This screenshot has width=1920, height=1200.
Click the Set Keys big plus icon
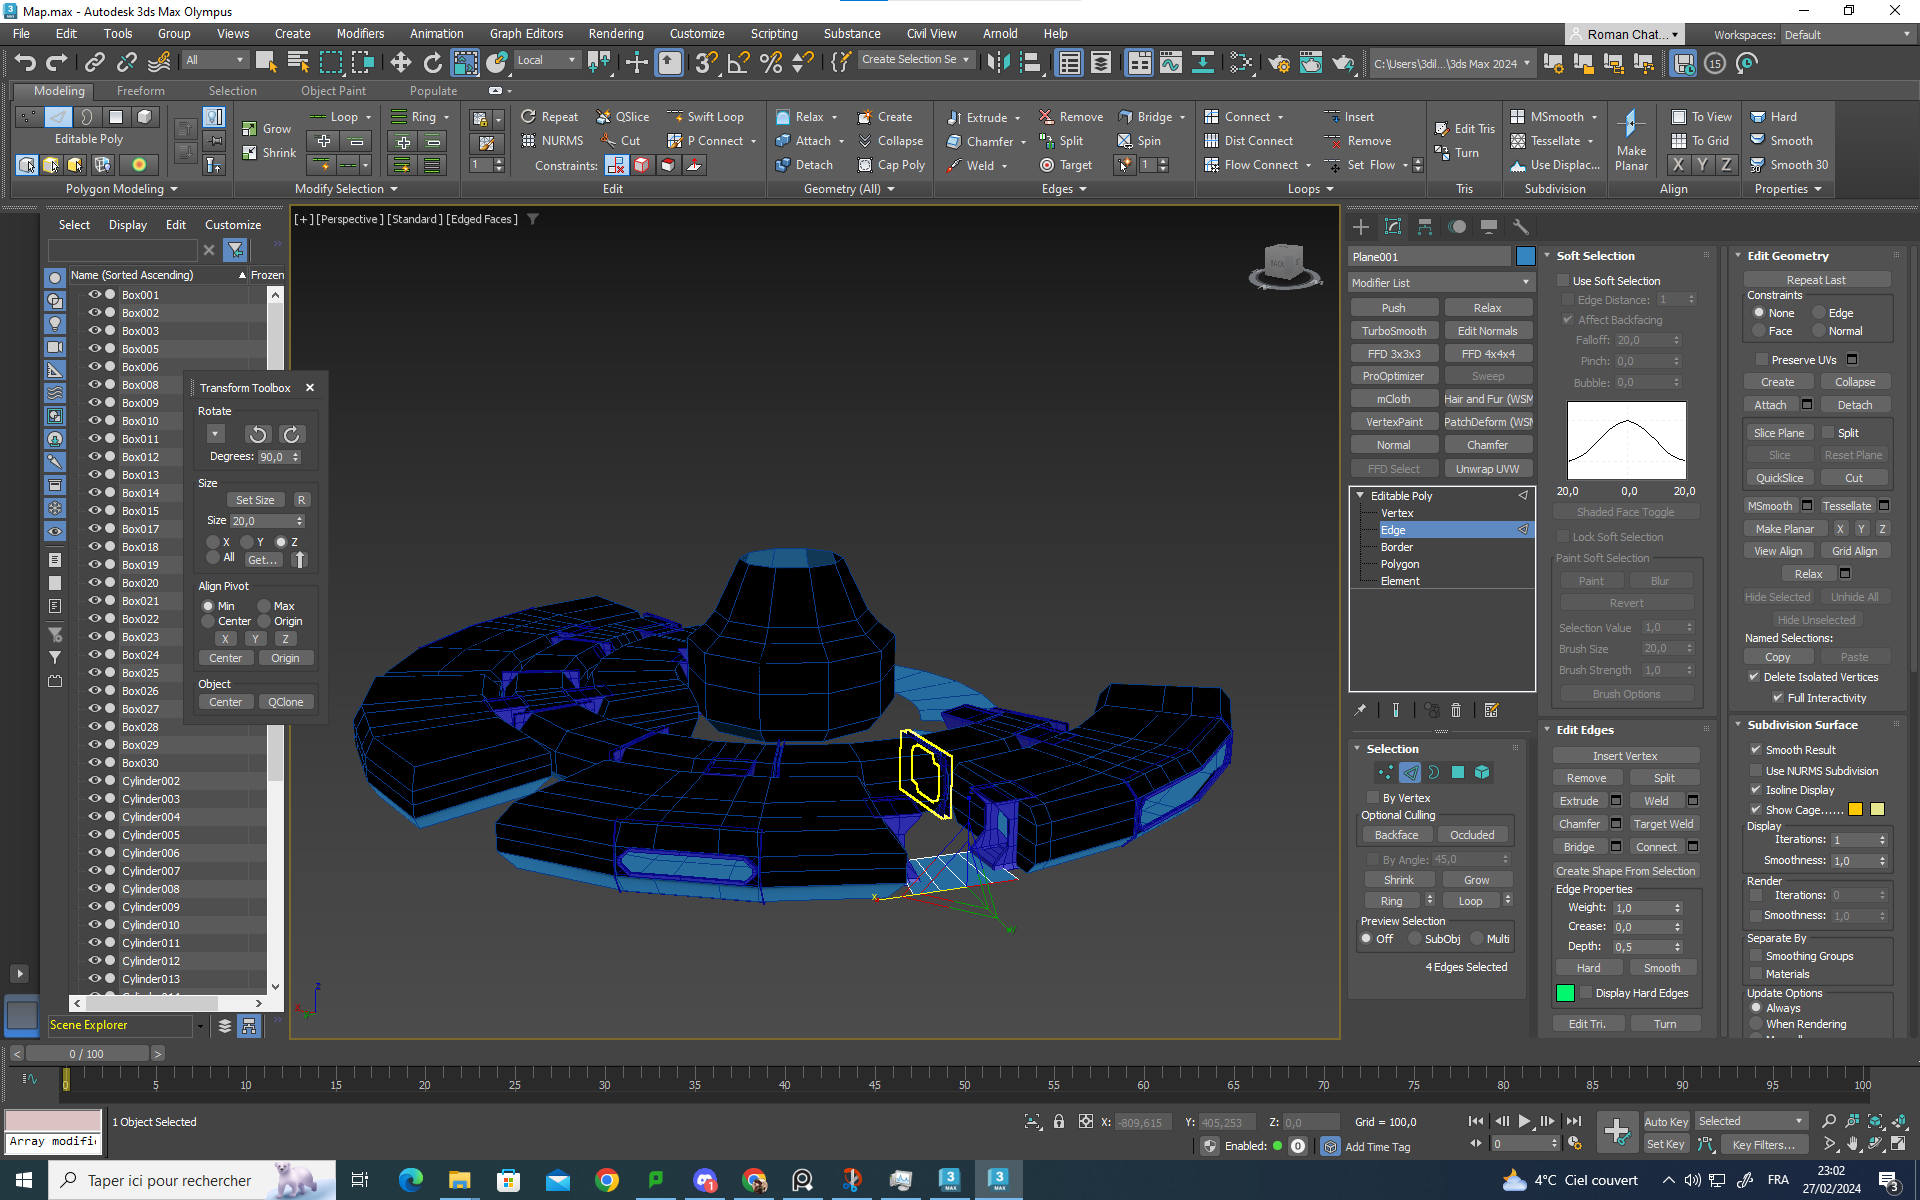click(1616, 1132)
